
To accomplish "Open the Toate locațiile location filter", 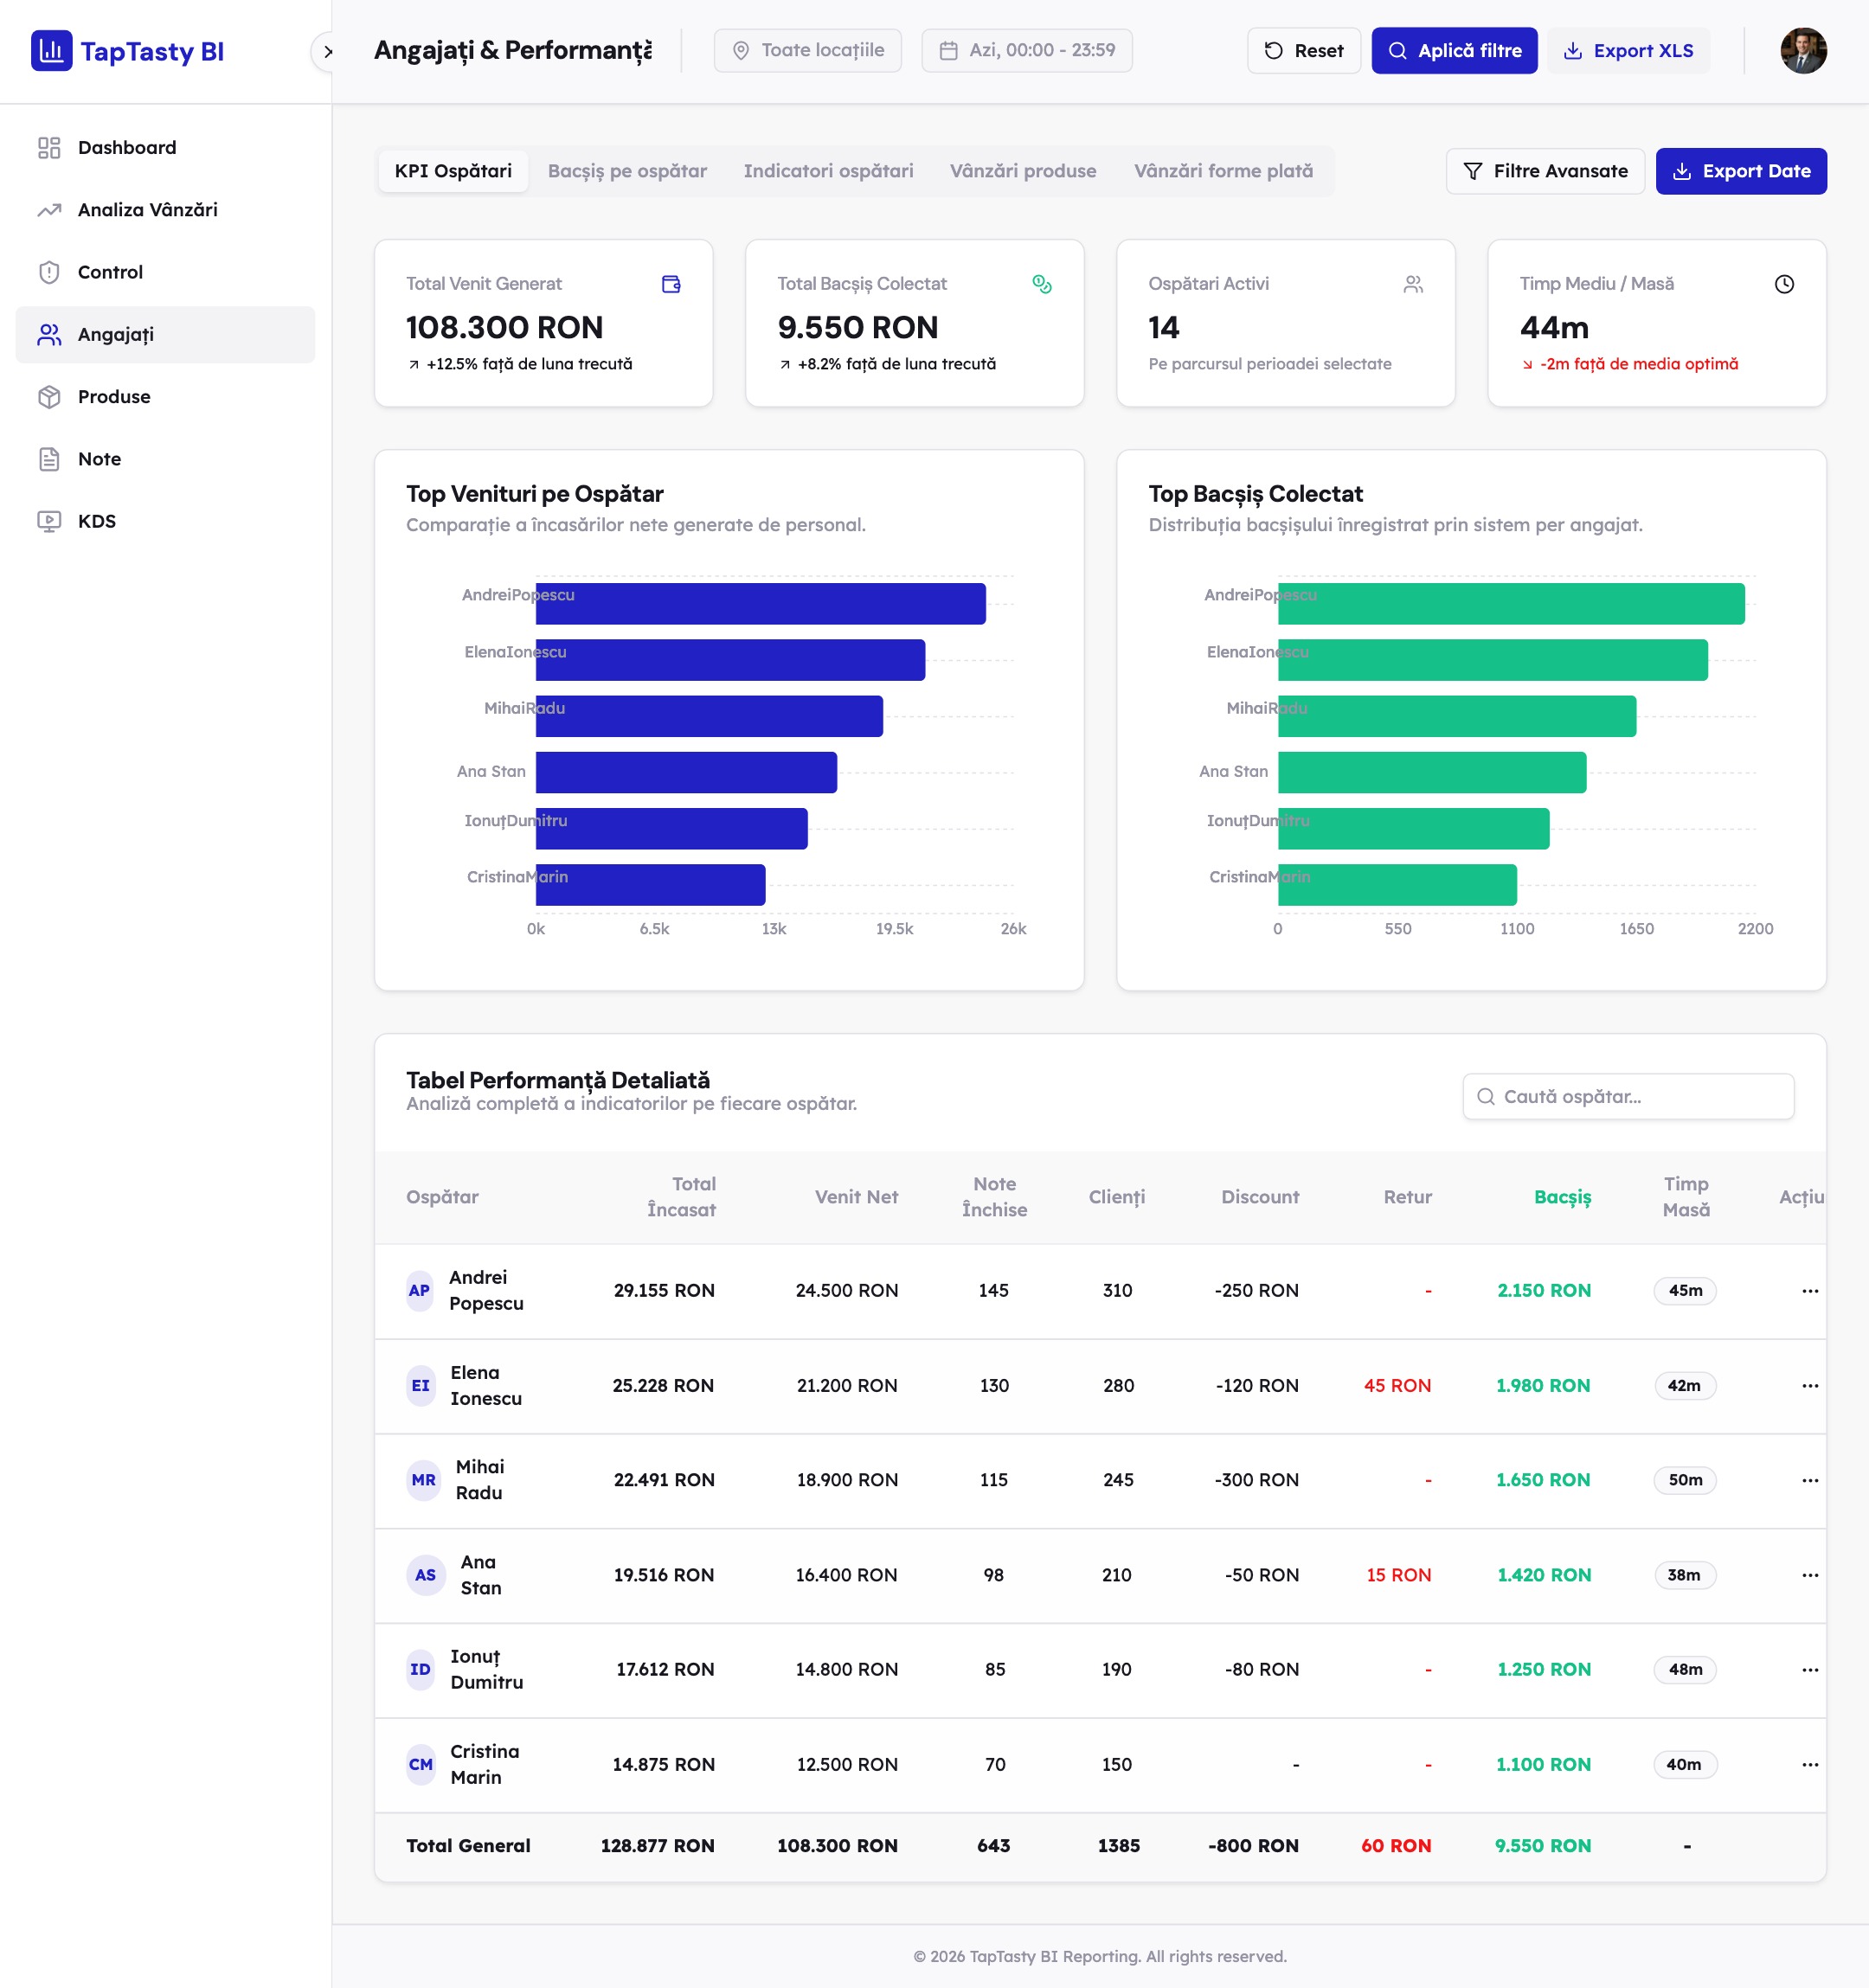I will coord(807,51).
